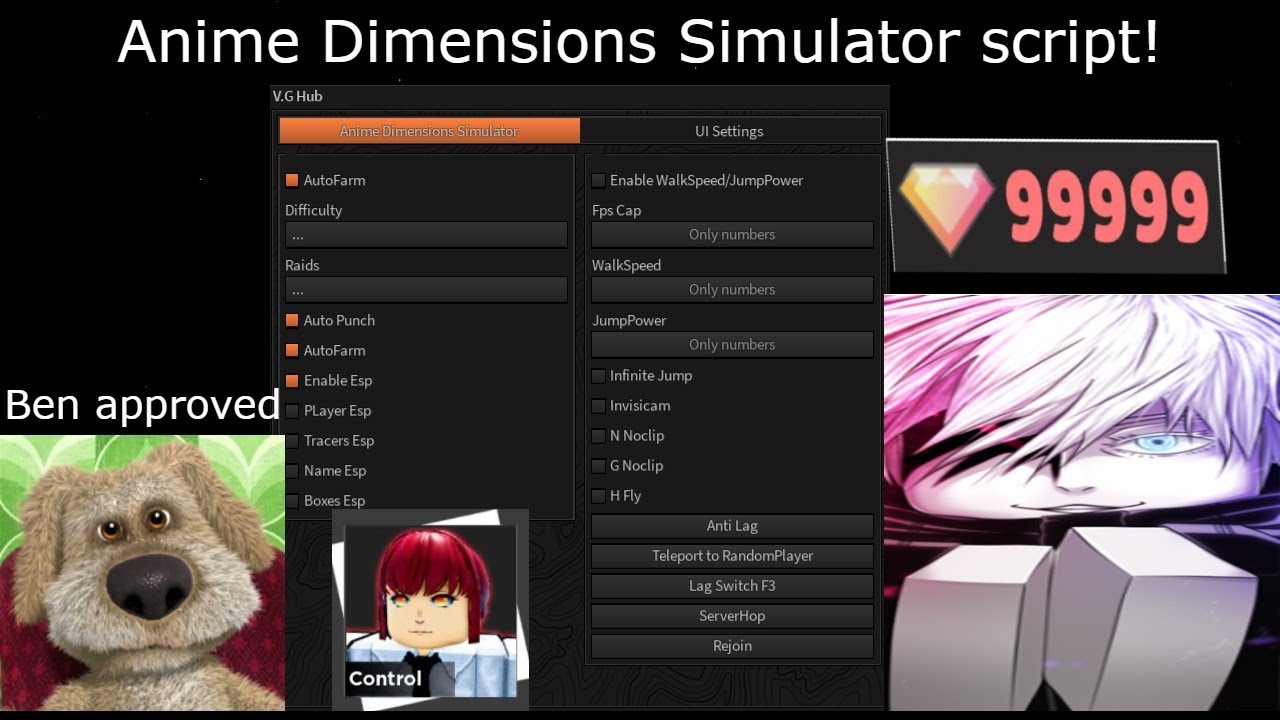Tick Enable WalkSpeed/JumpPower checkbox
The image size is (1280, 720).
click(x=598, y=181)
